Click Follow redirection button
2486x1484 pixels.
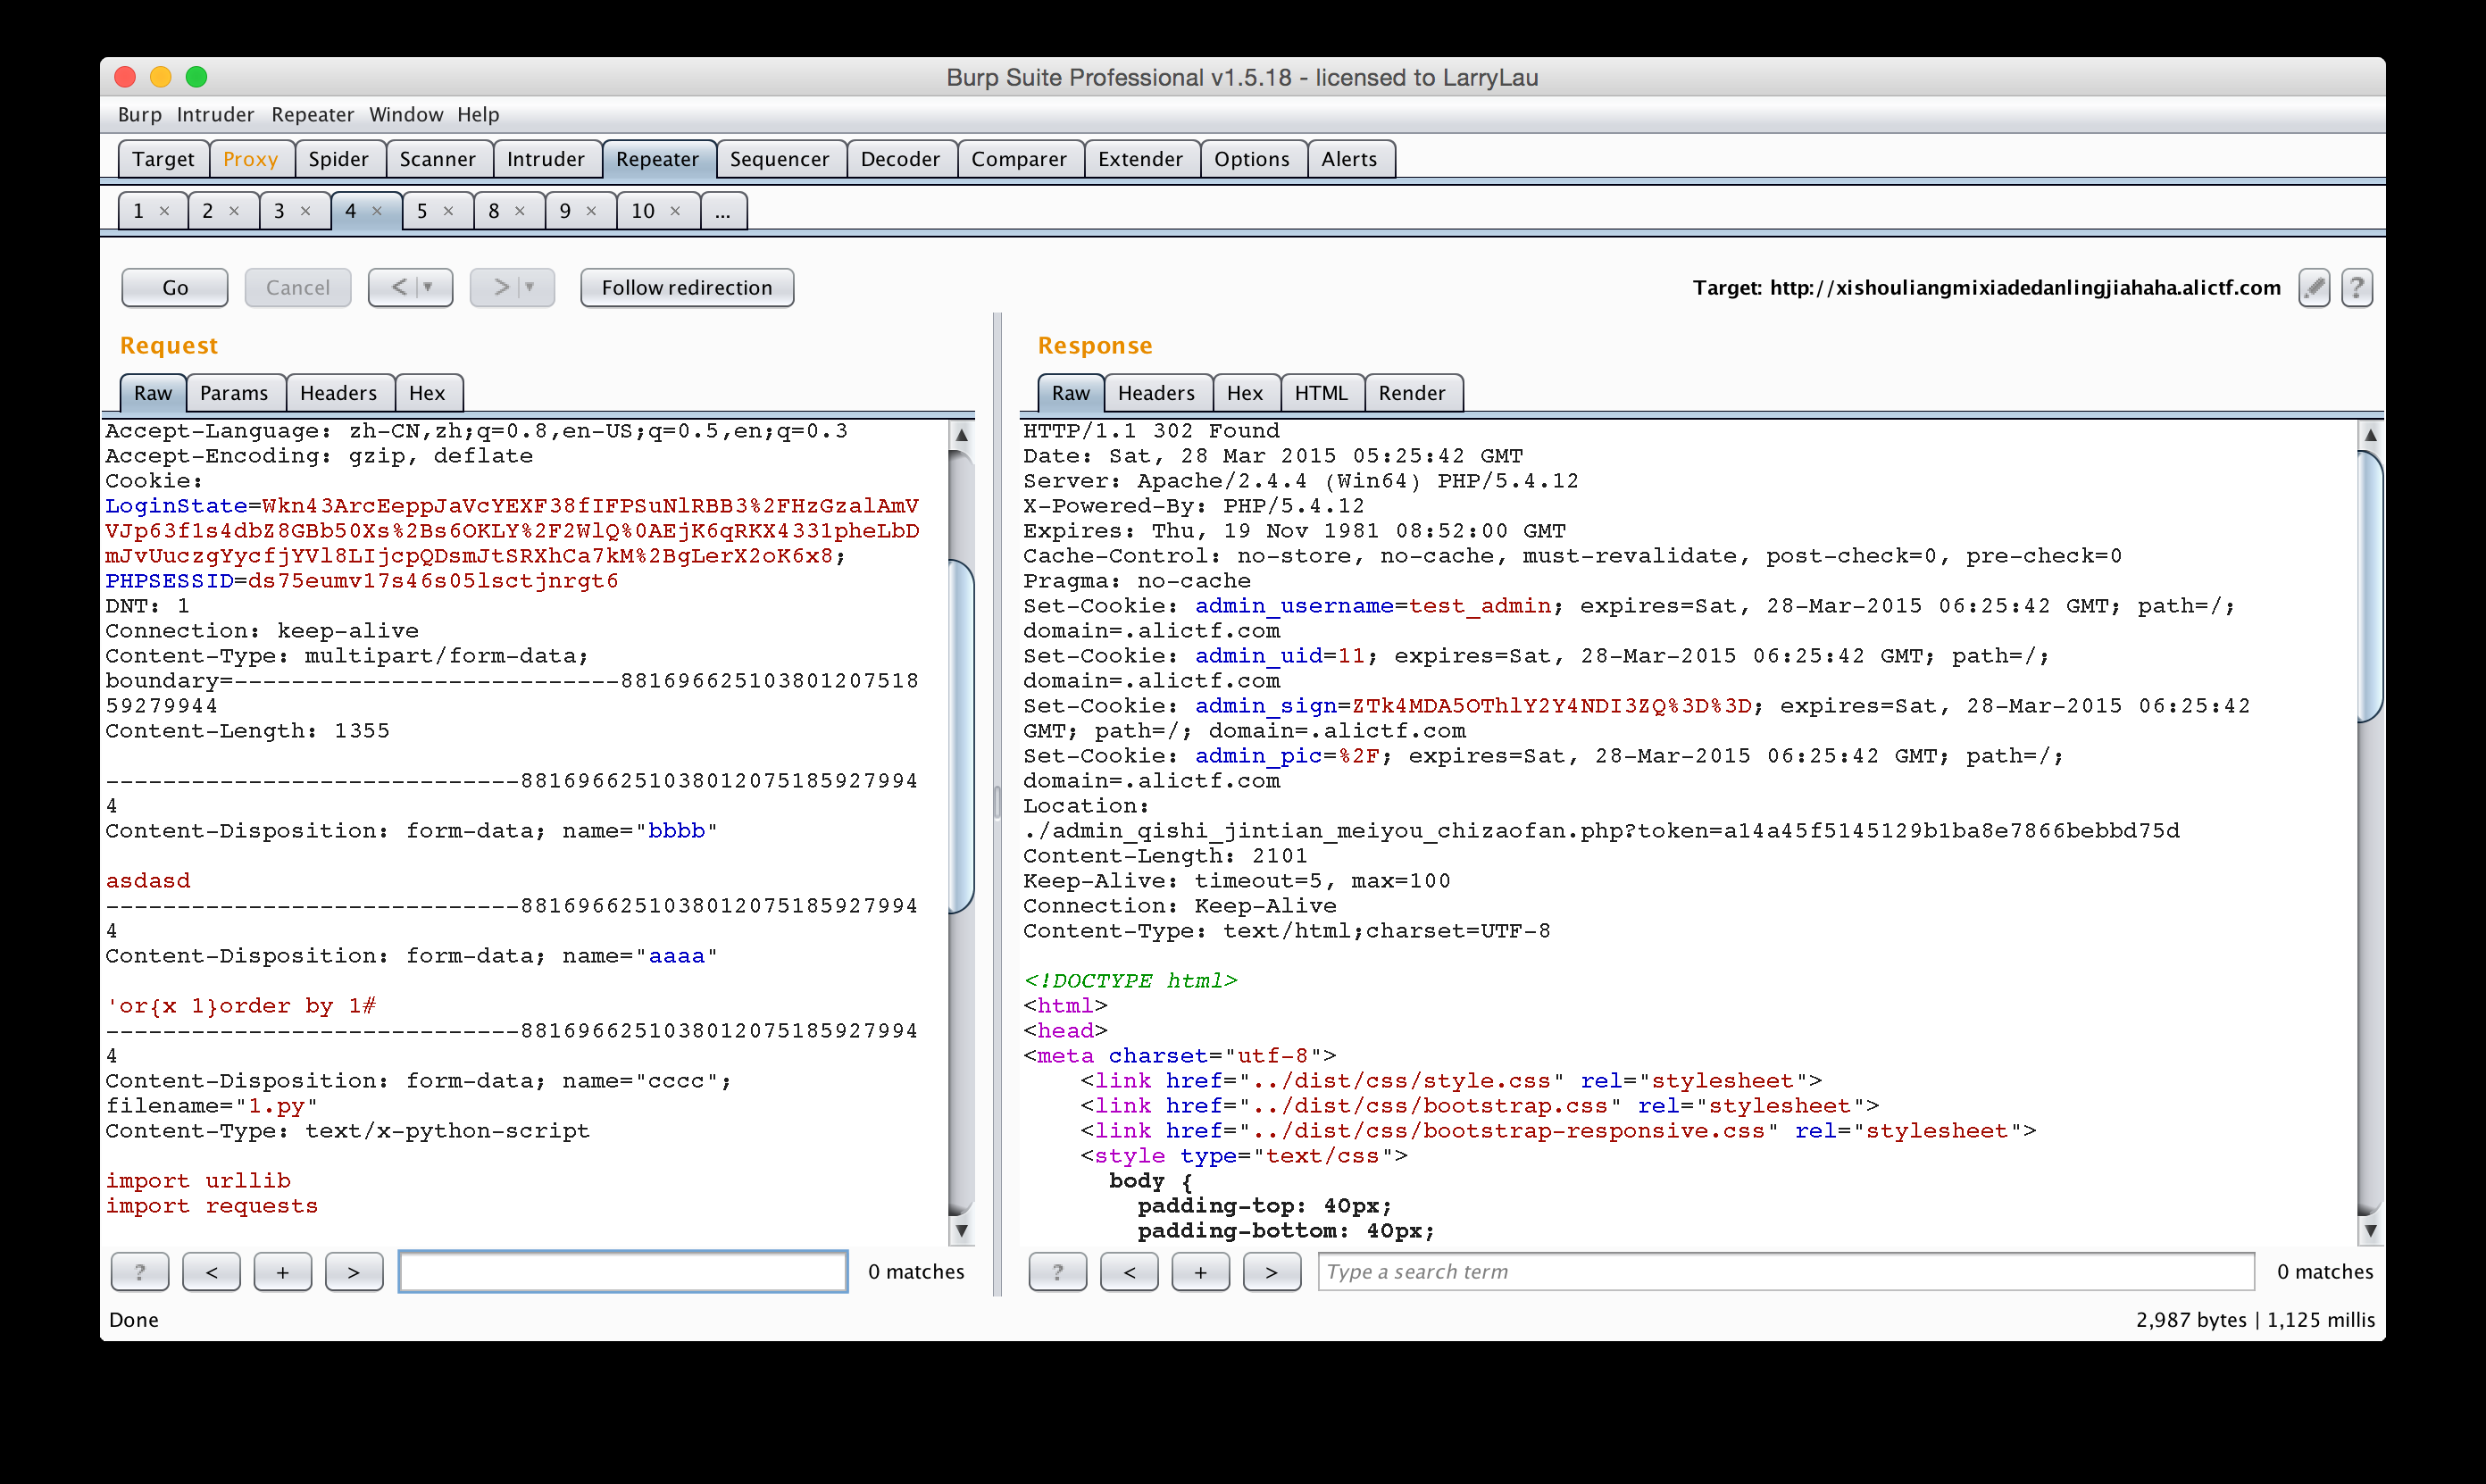(x=688, y=288)
